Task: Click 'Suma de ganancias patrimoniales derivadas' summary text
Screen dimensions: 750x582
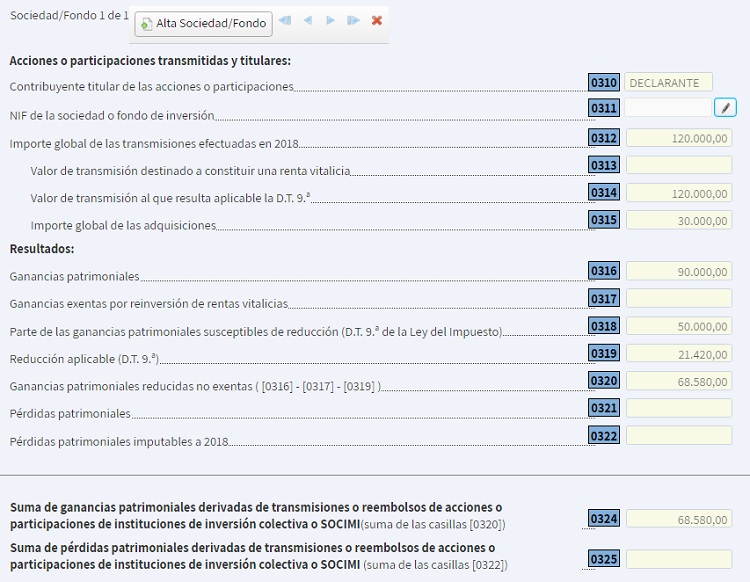Action: (257, 516)
